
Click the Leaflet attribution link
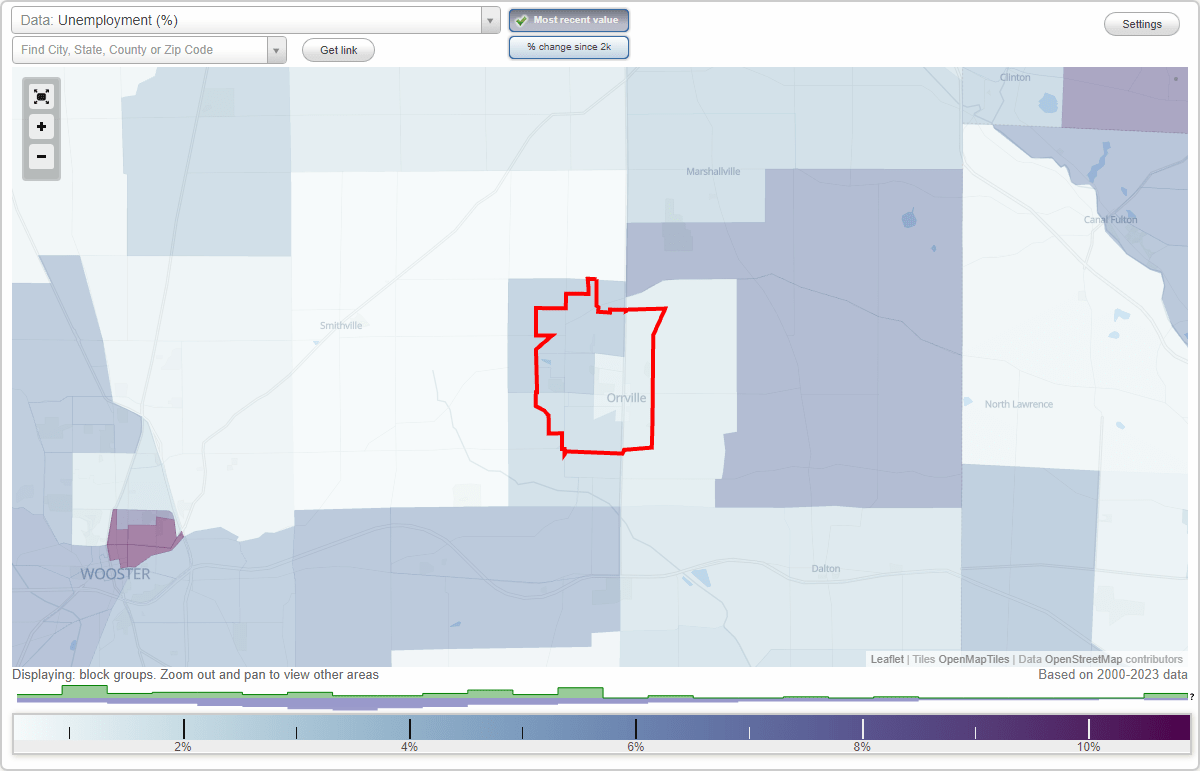click(887, 659)
